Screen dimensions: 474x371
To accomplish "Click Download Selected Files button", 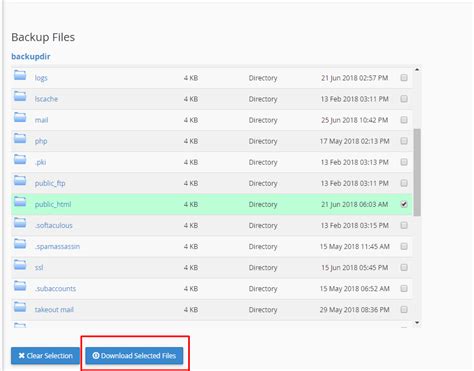I will [x=134, y=356].
